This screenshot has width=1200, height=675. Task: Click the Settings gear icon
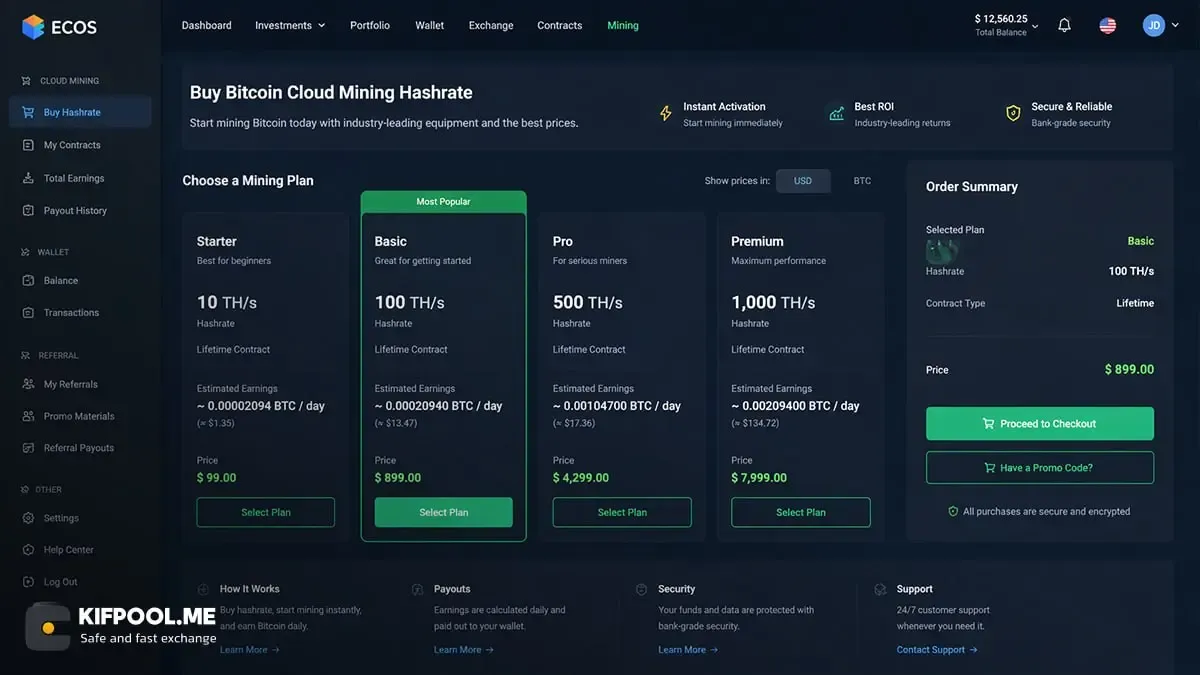coord(27,518)
